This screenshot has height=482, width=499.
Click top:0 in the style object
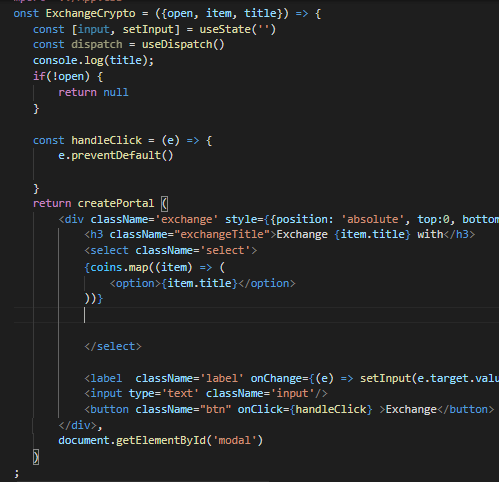(x=433, y=219)
